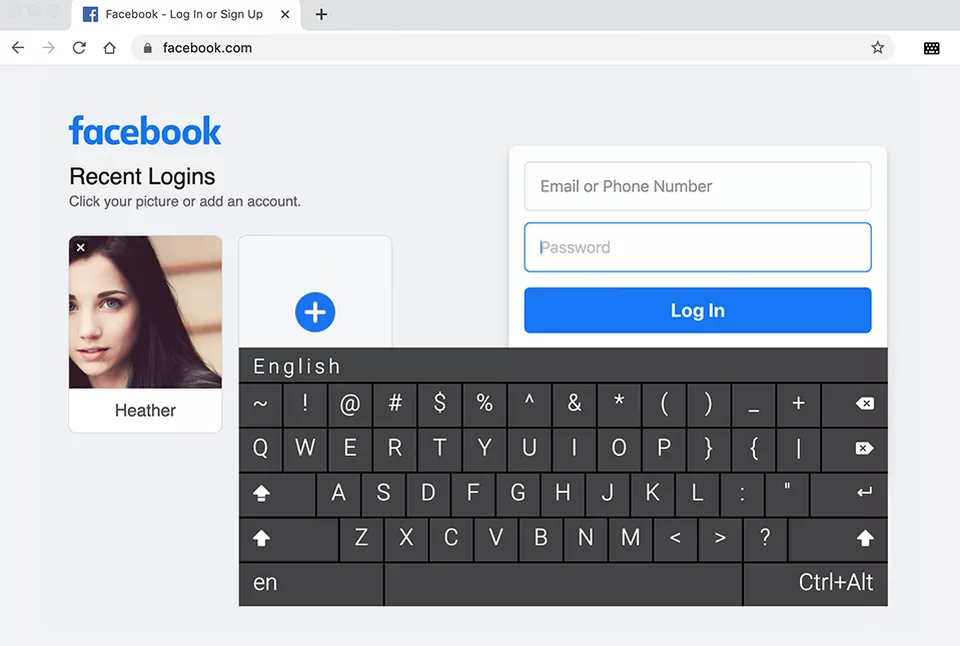Toggle the right Shift arrow key
960x646 pixels.
[x=865, y=539]
